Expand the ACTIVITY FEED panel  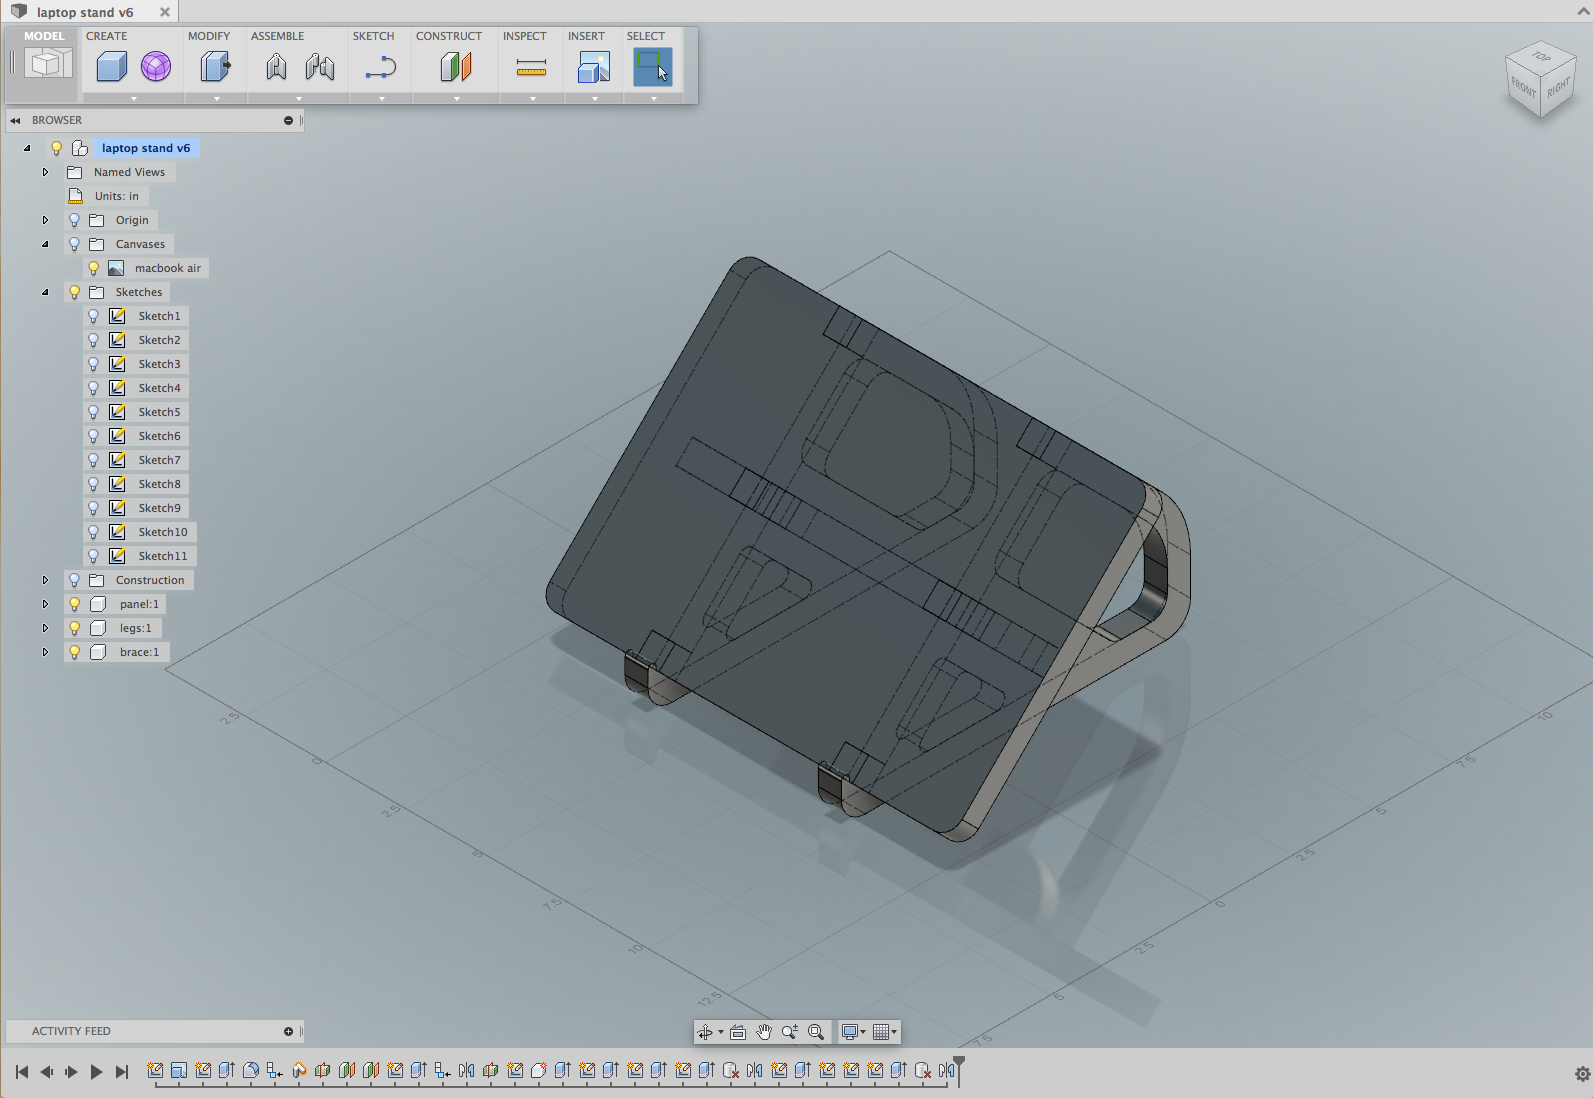point(288,1031)
